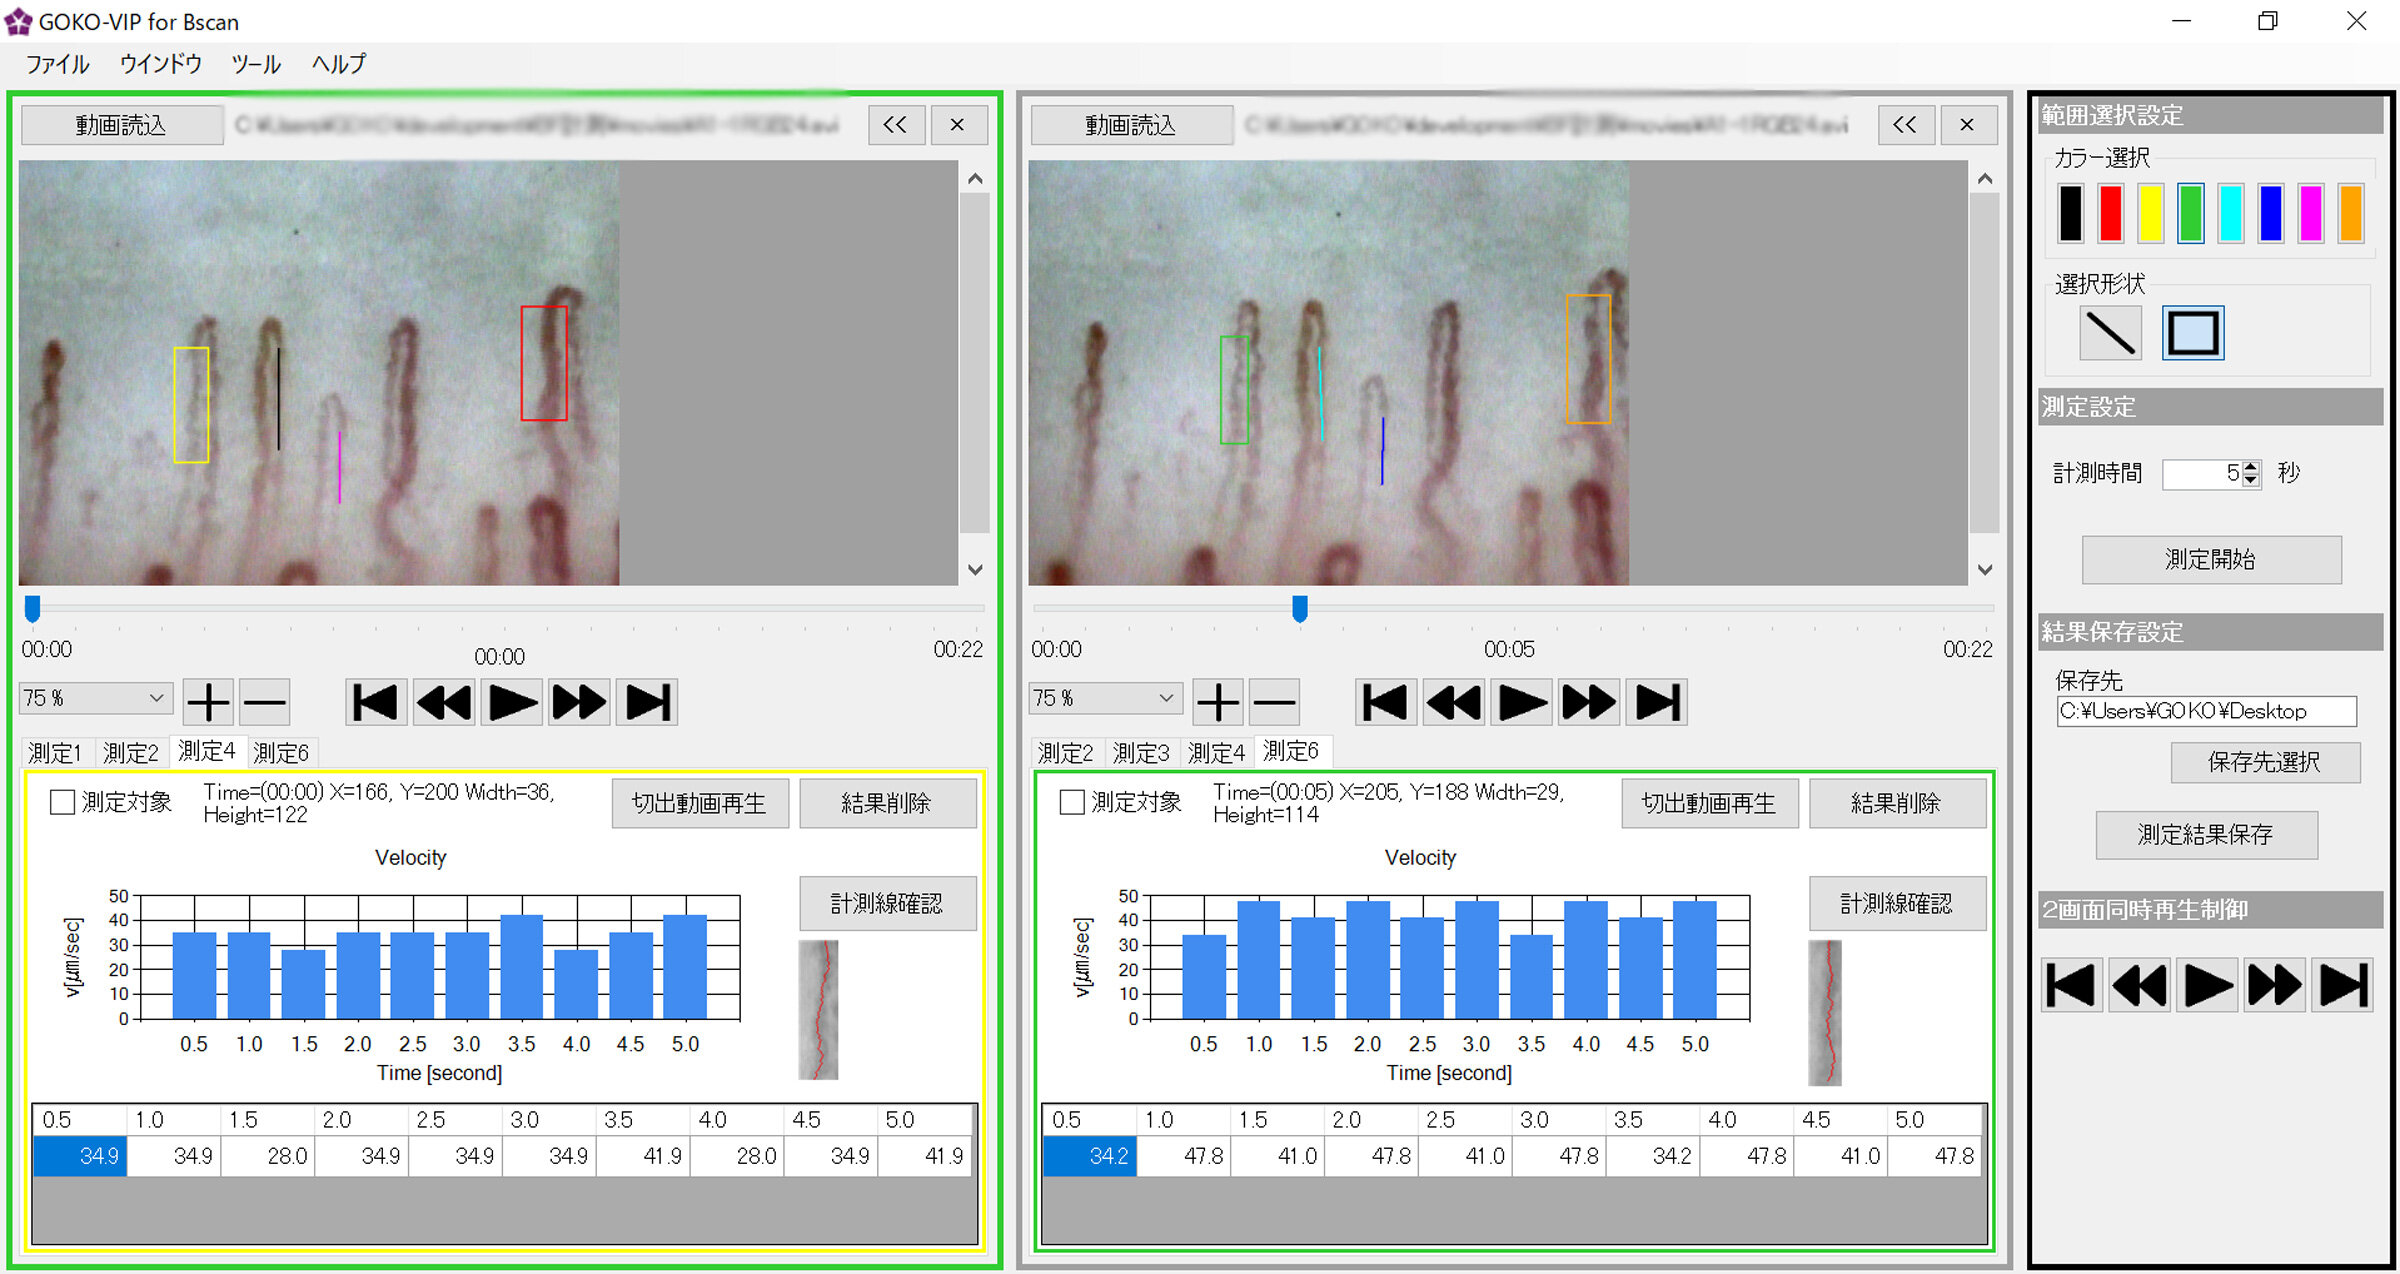2400x1274 pixels.
Task: Switch to 測定6 tab in left panel
Action: [x=281, y=752]
